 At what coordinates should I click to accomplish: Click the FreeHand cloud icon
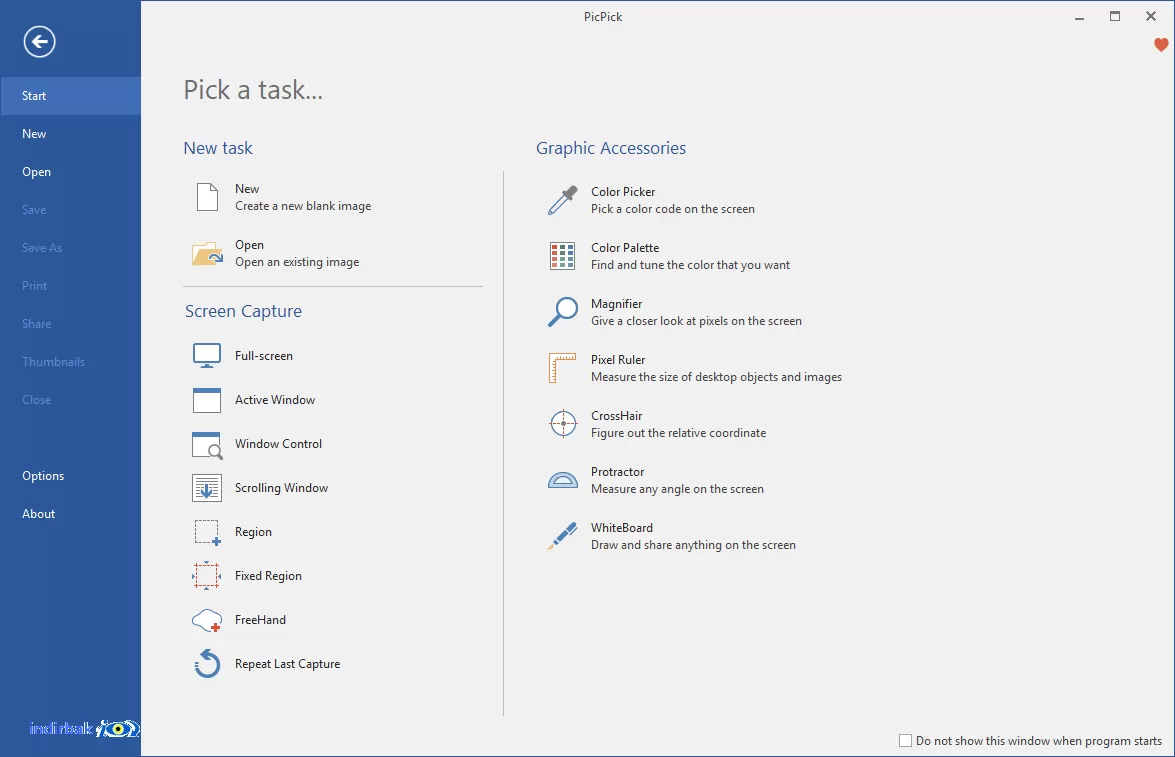tap(207, 620)
